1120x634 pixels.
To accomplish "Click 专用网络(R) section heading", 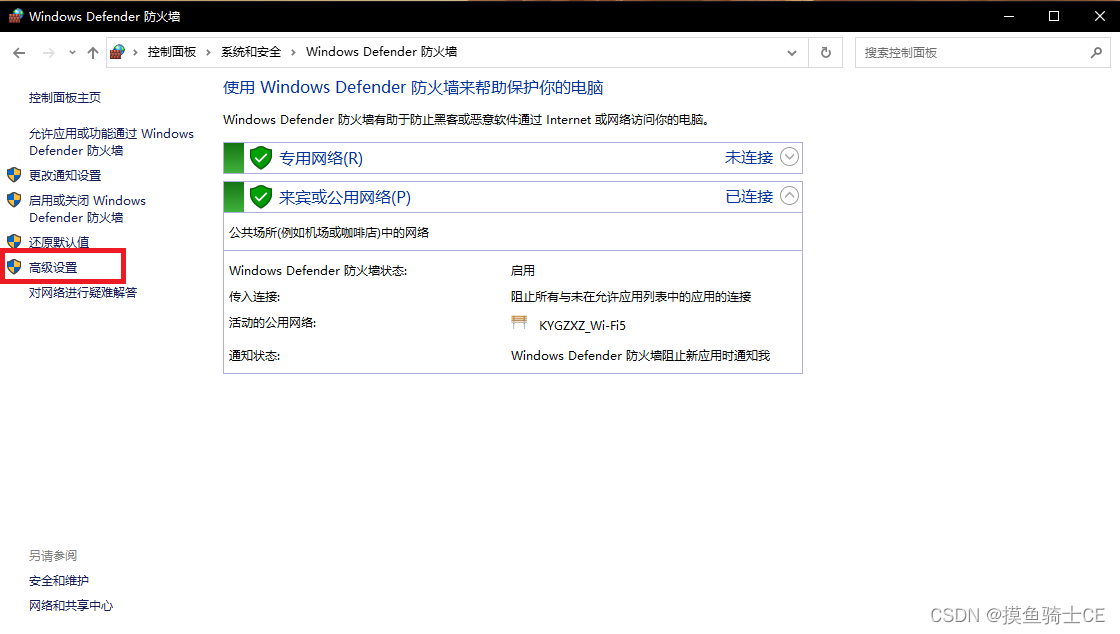I will (x=321, y=158).
